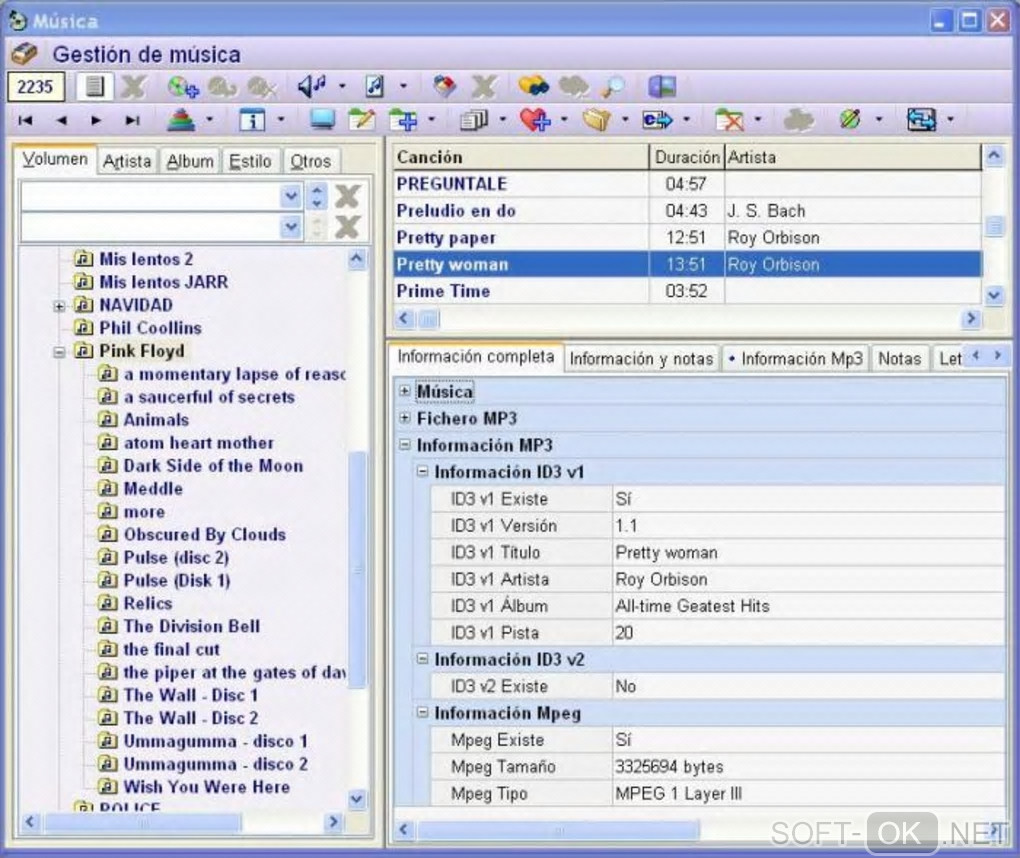Click the blue info window icon
Screen dimensions: 1020x858
251,120
